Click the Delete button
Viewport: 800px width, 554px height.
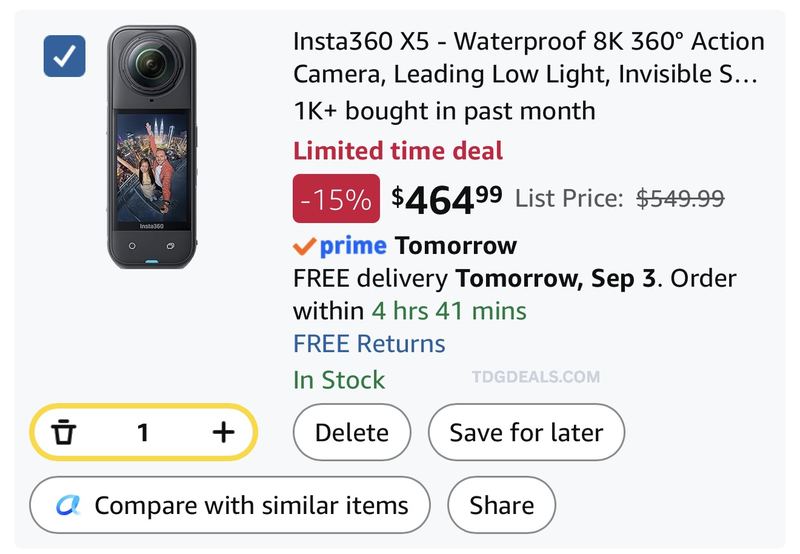point(352,432)
